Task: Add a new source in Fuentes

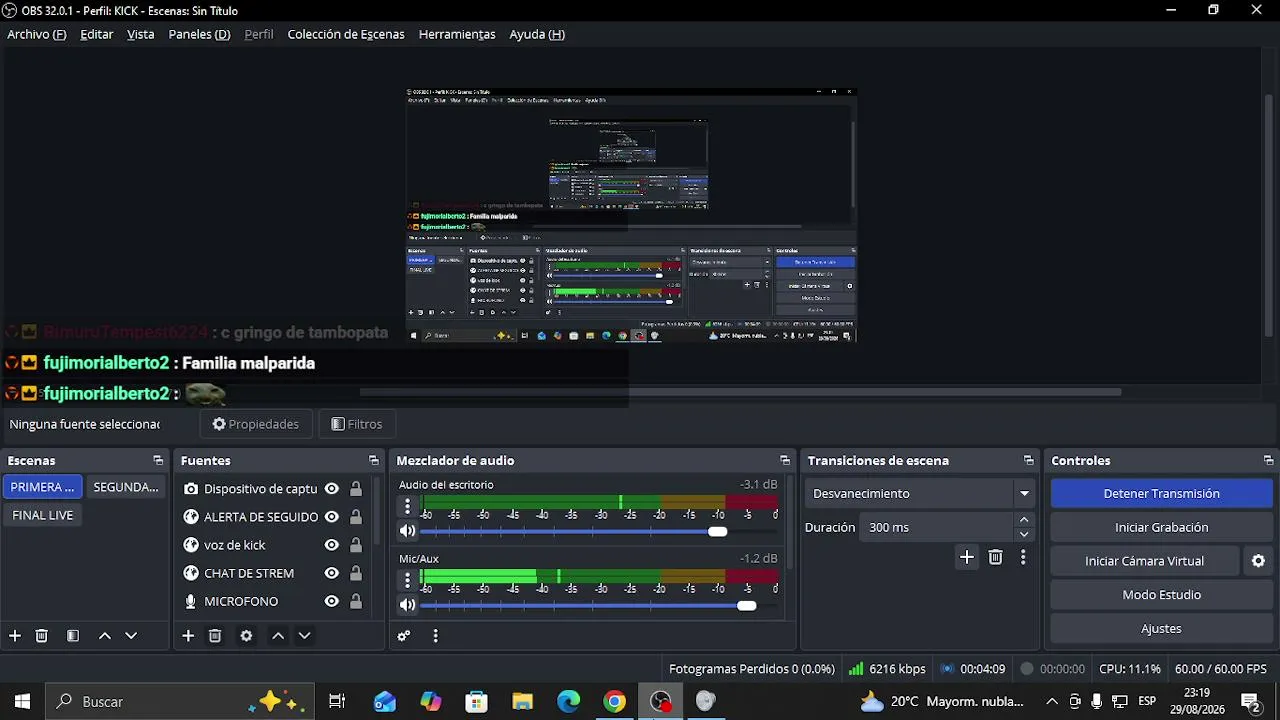Action: [x=188, y=636]
